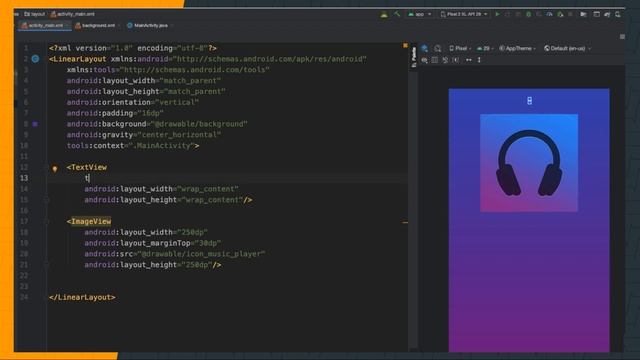Click the yellow warning stripe mark near line 17
The image size is (640, 360).
[x=405, y=222]
